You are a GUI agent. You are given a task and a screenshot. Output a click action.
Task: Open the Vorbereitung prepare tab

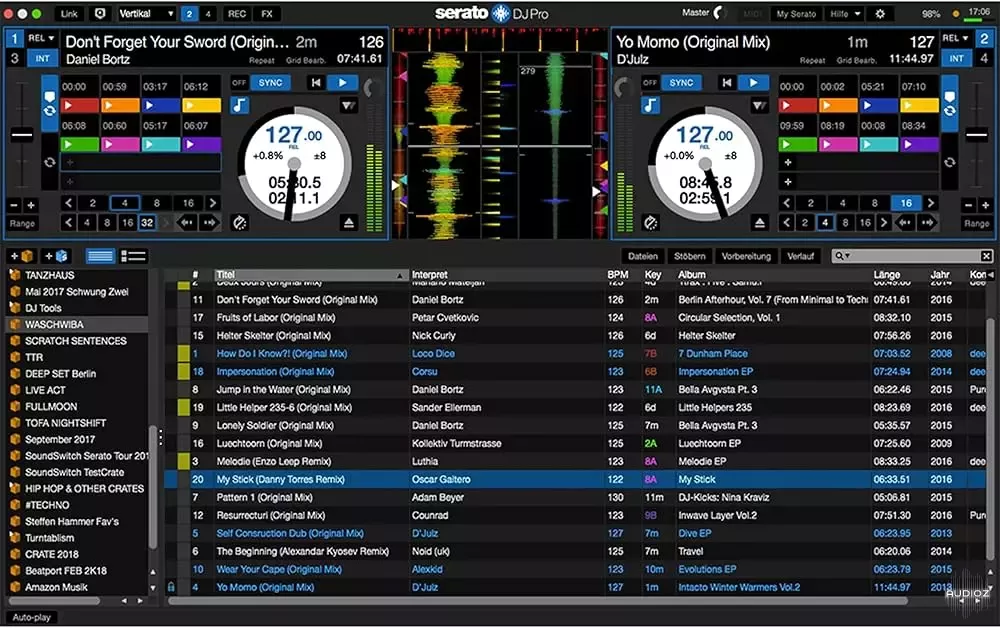coord(746,256)
